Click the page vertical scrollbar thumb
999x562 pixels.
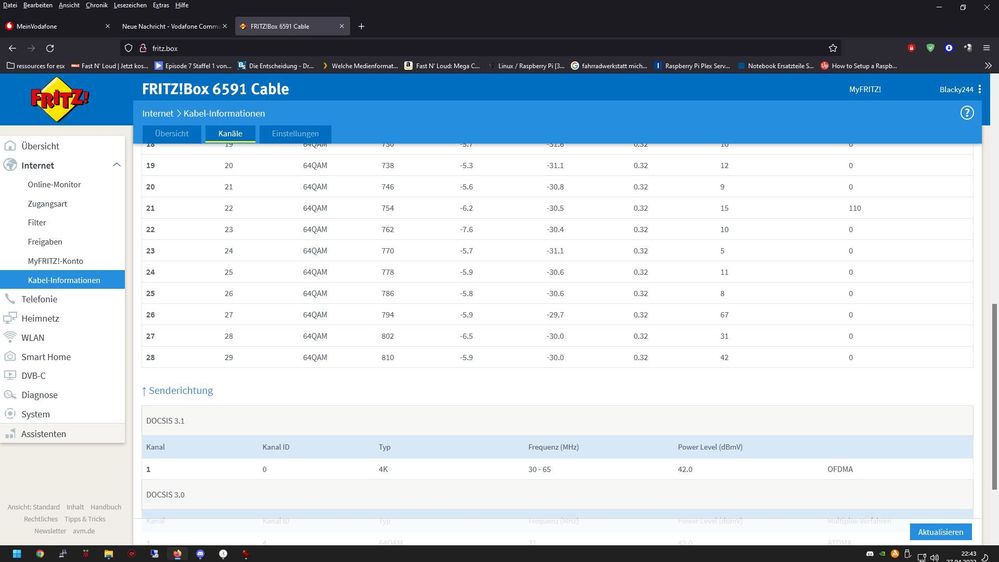995,396
